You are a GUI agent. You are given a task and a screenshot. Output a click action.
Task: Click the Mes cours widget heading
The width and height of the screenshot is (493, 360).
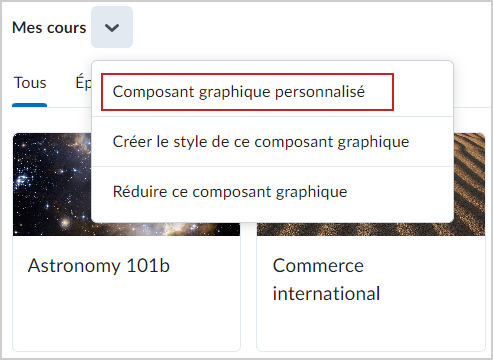[49, 28]
